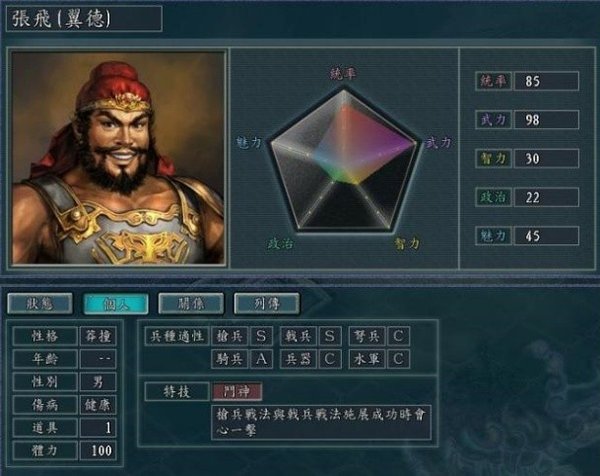Click the 水軍 C aptitude grade

coord(398,359)
